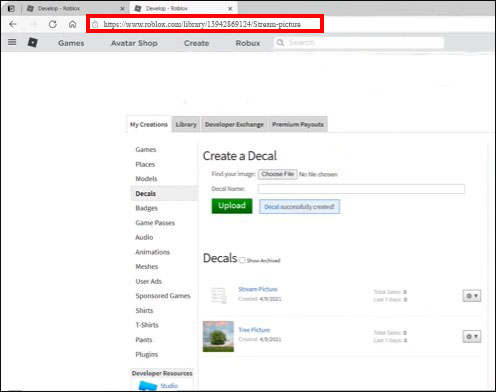Click the Choose File button
Image resolution: width=496 pixels, height=392 pixels.
click(278, 174)
